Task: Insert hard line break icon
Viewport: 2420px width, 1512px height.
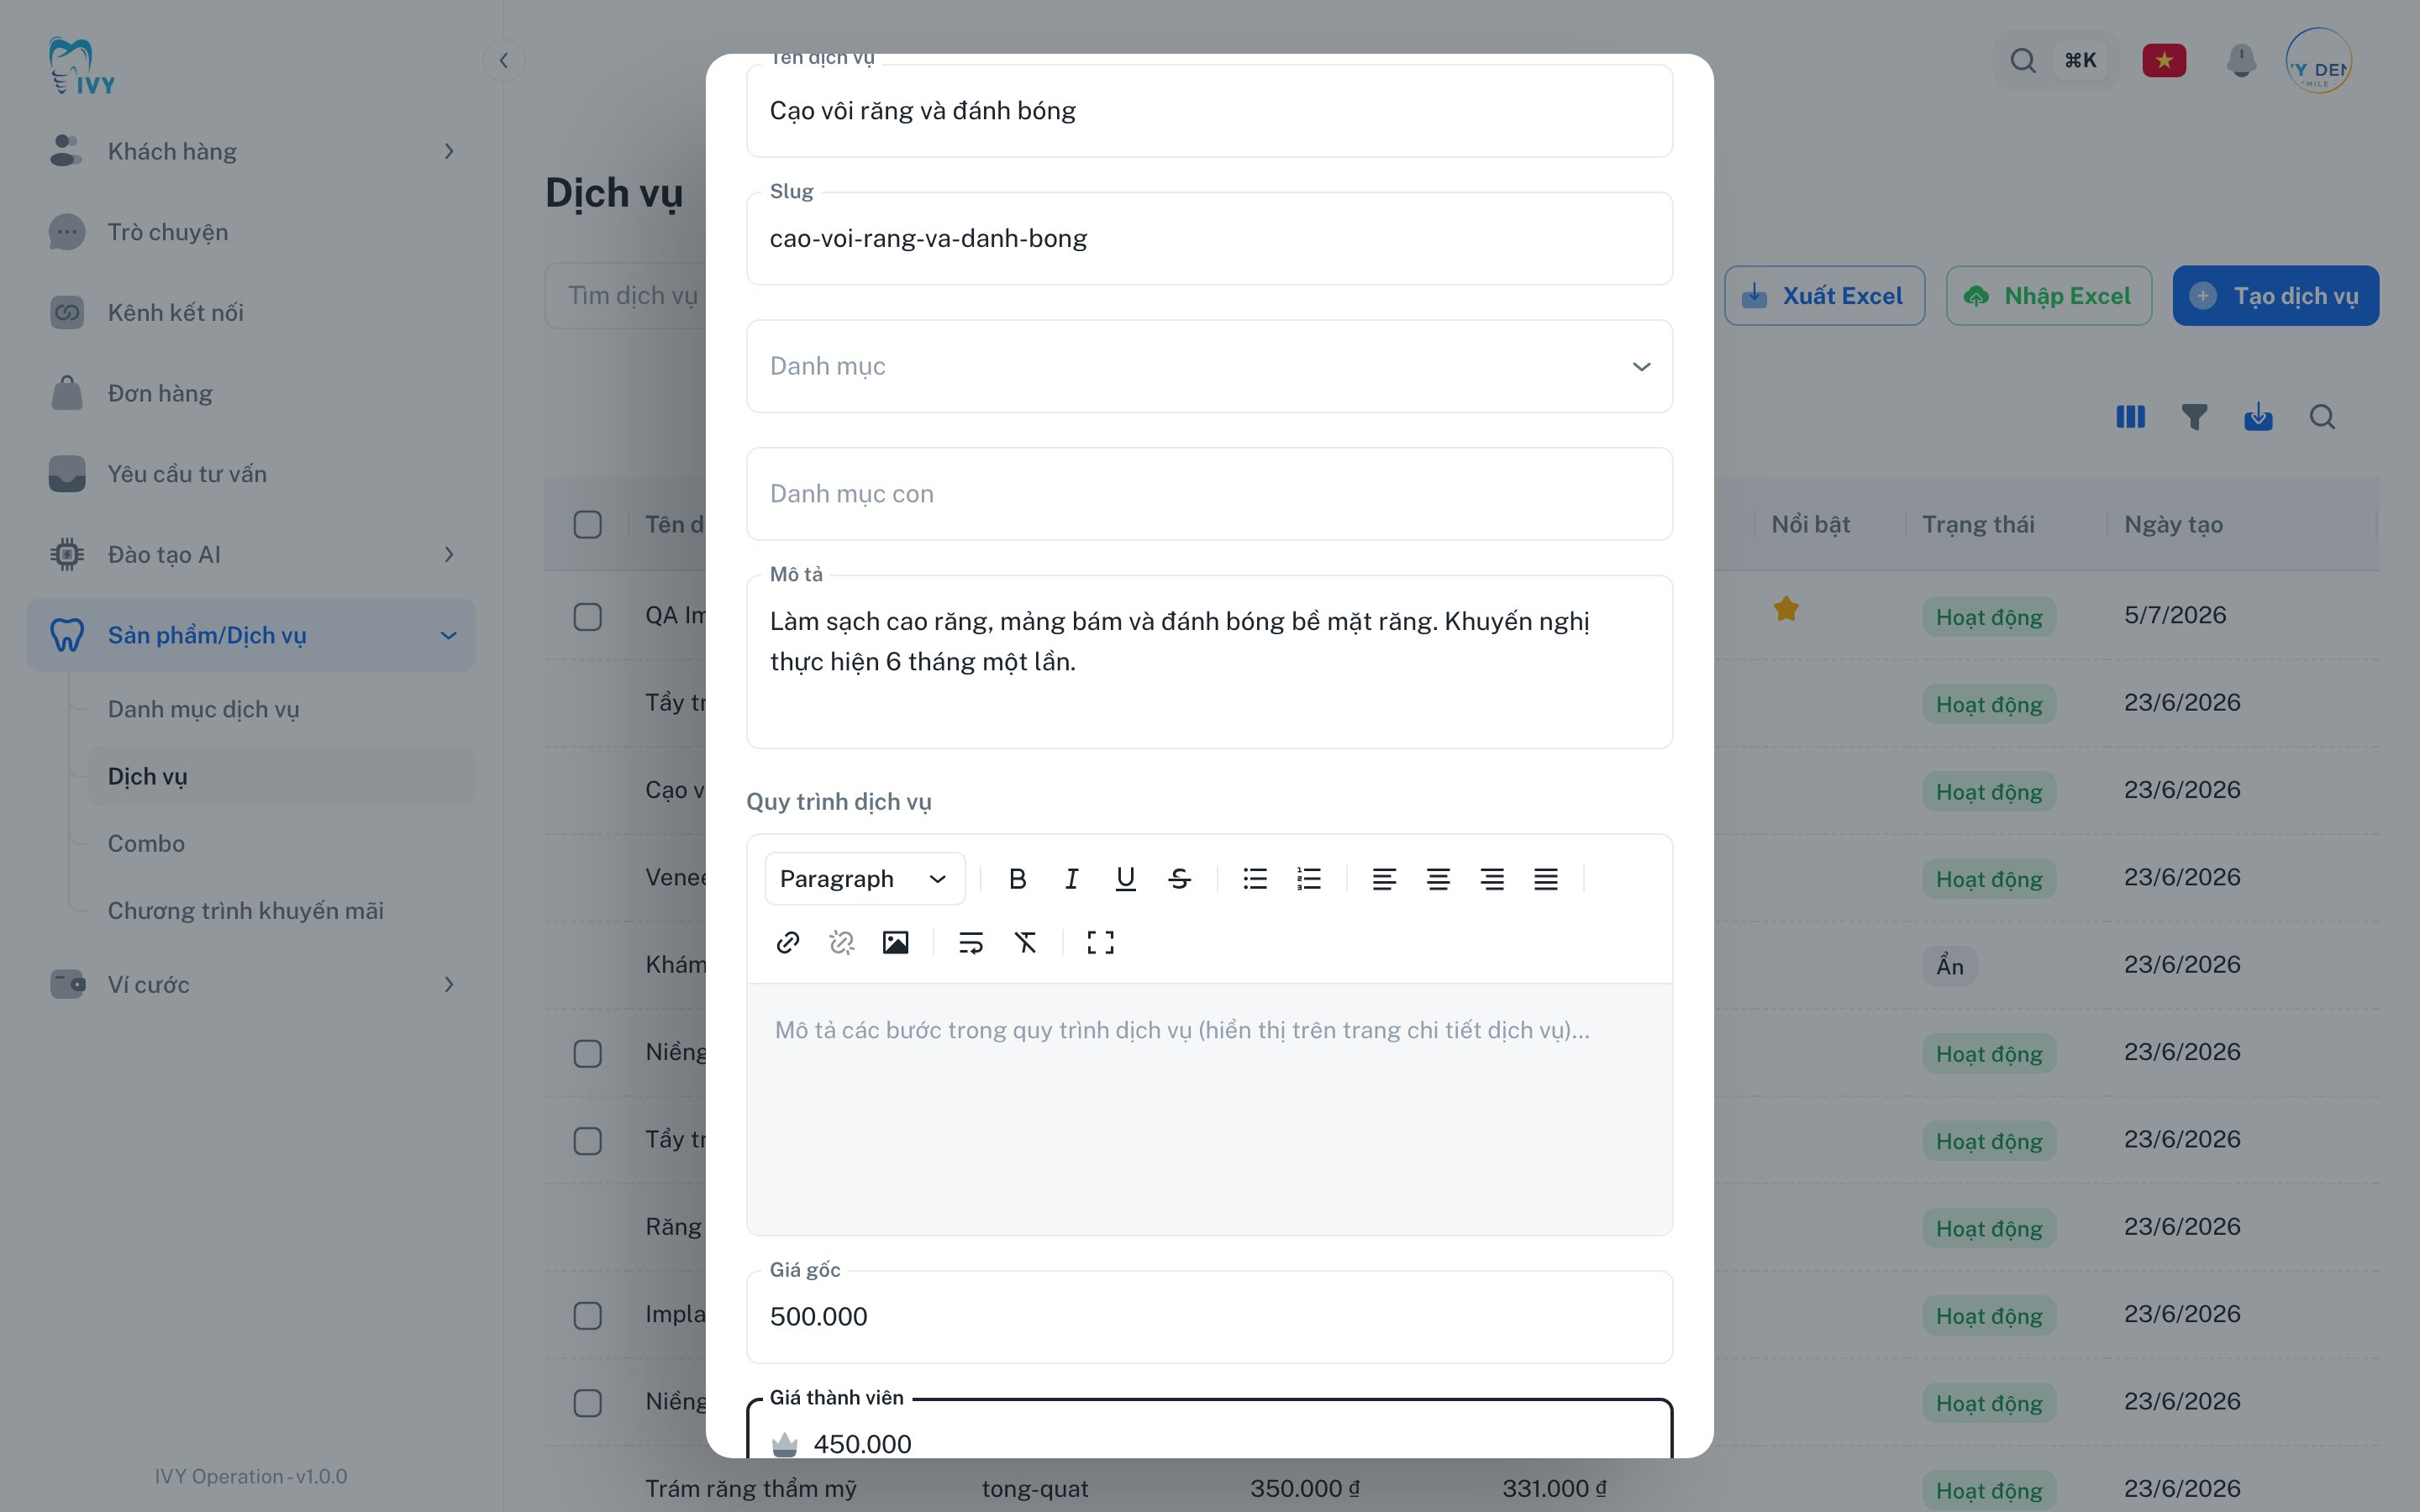Action: (x=971, y=942)
